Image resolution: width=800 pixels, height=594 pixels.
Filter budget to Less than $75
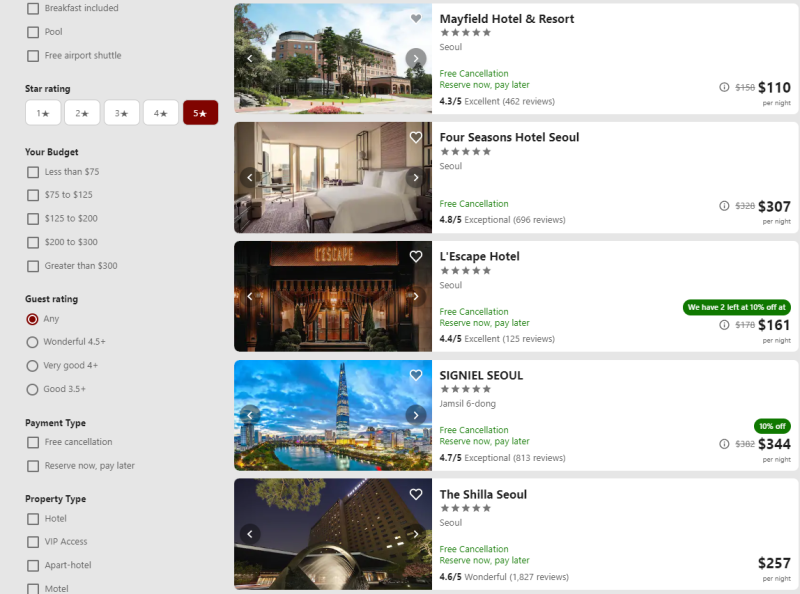(33, 172)
